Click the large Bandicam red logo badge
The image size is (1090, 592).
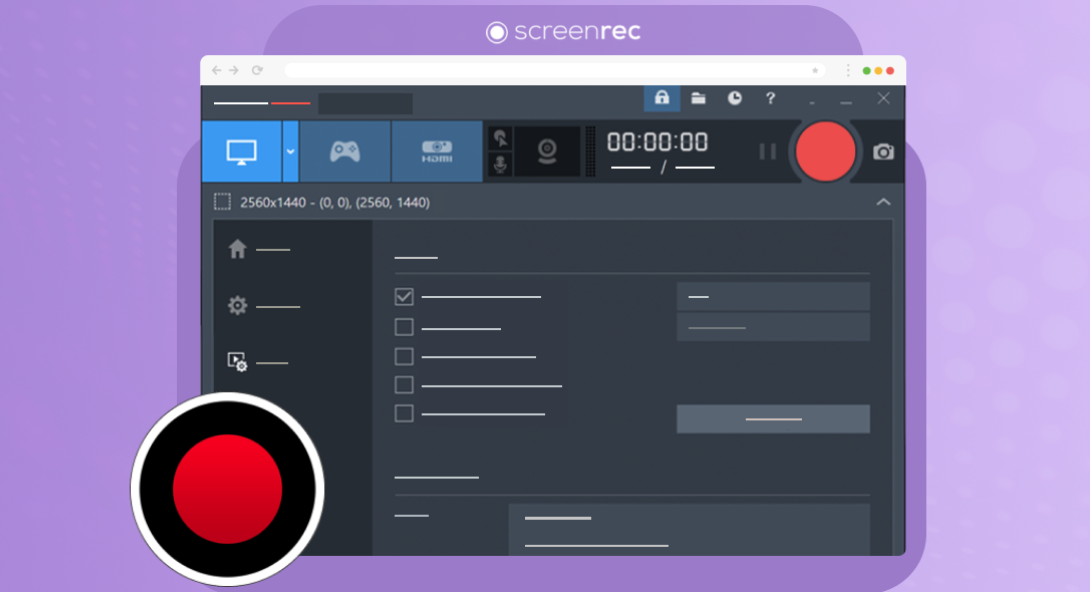(227, 488)
